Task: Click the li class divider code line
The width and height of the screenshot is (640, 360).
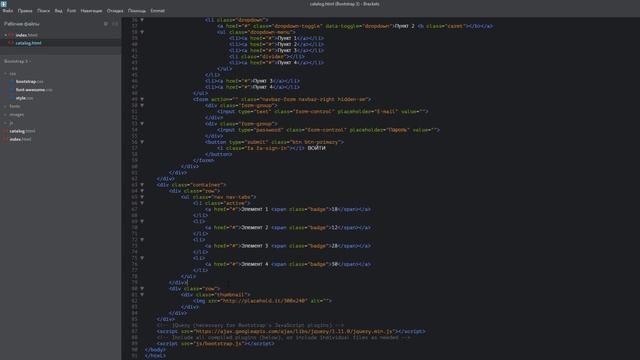Action: [267, 56]
